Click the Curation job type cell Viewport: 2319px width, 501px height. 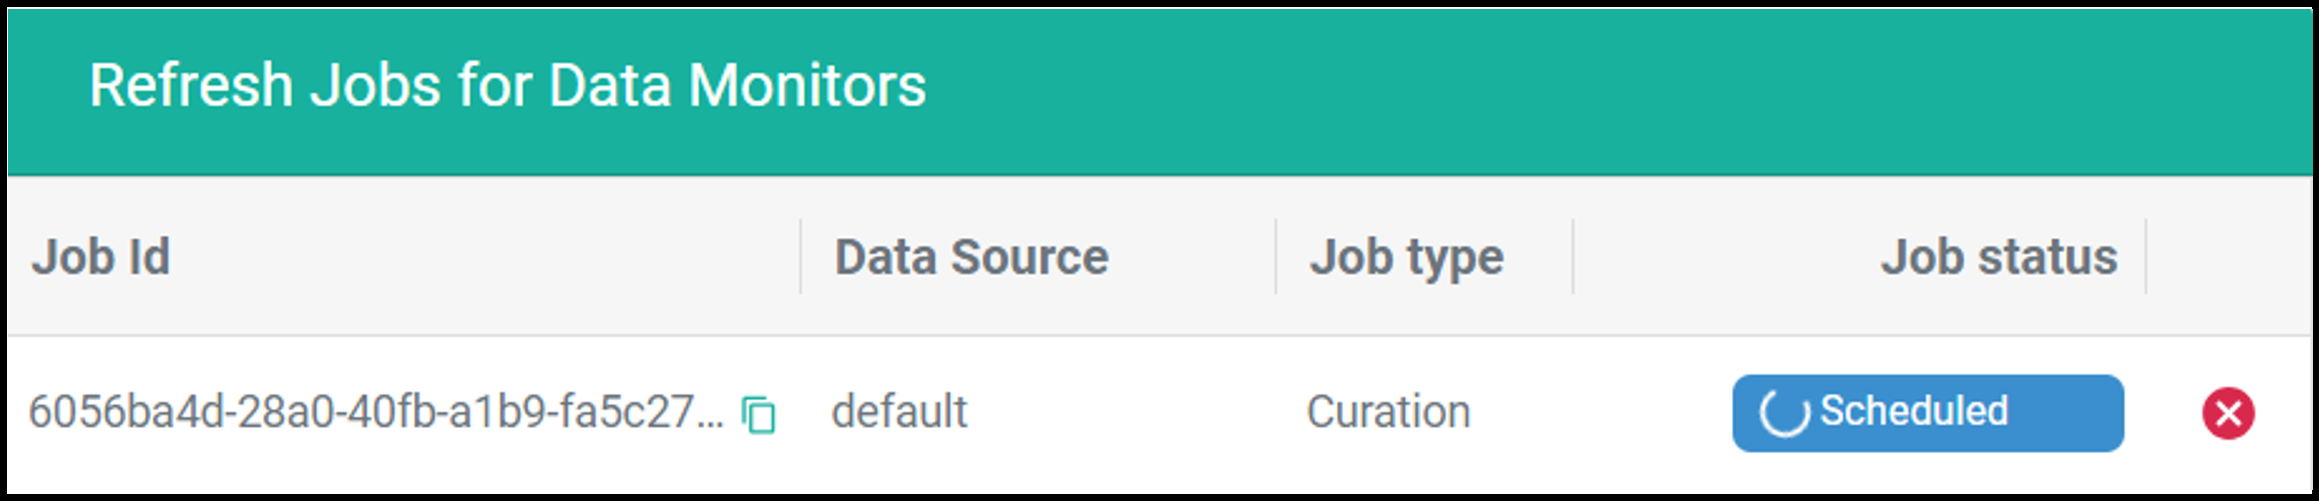[1388, 412]
